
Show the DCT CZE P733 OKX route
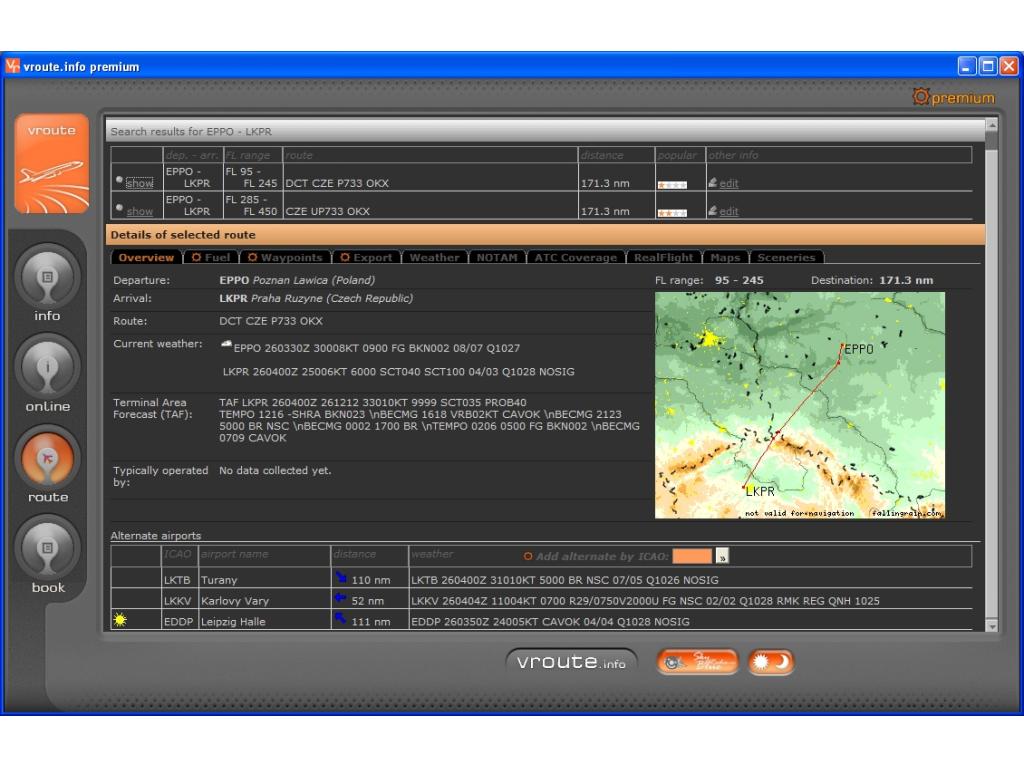point(140,183)
